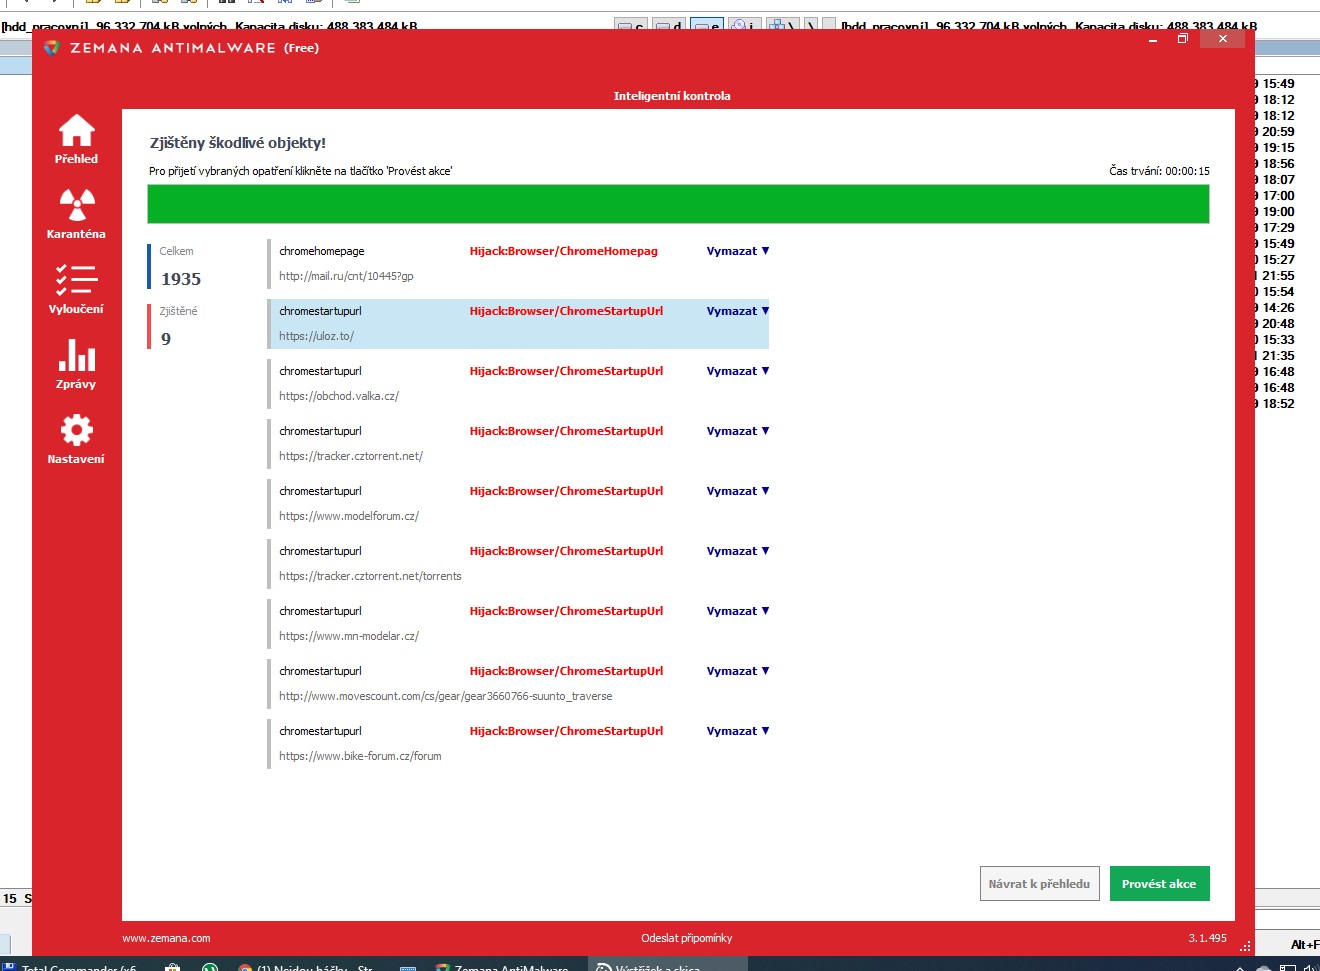The image size is (1320, 971).
Task: Expand Vymazat menu for obchod.valka.cz entry
Action: [738, 371]
